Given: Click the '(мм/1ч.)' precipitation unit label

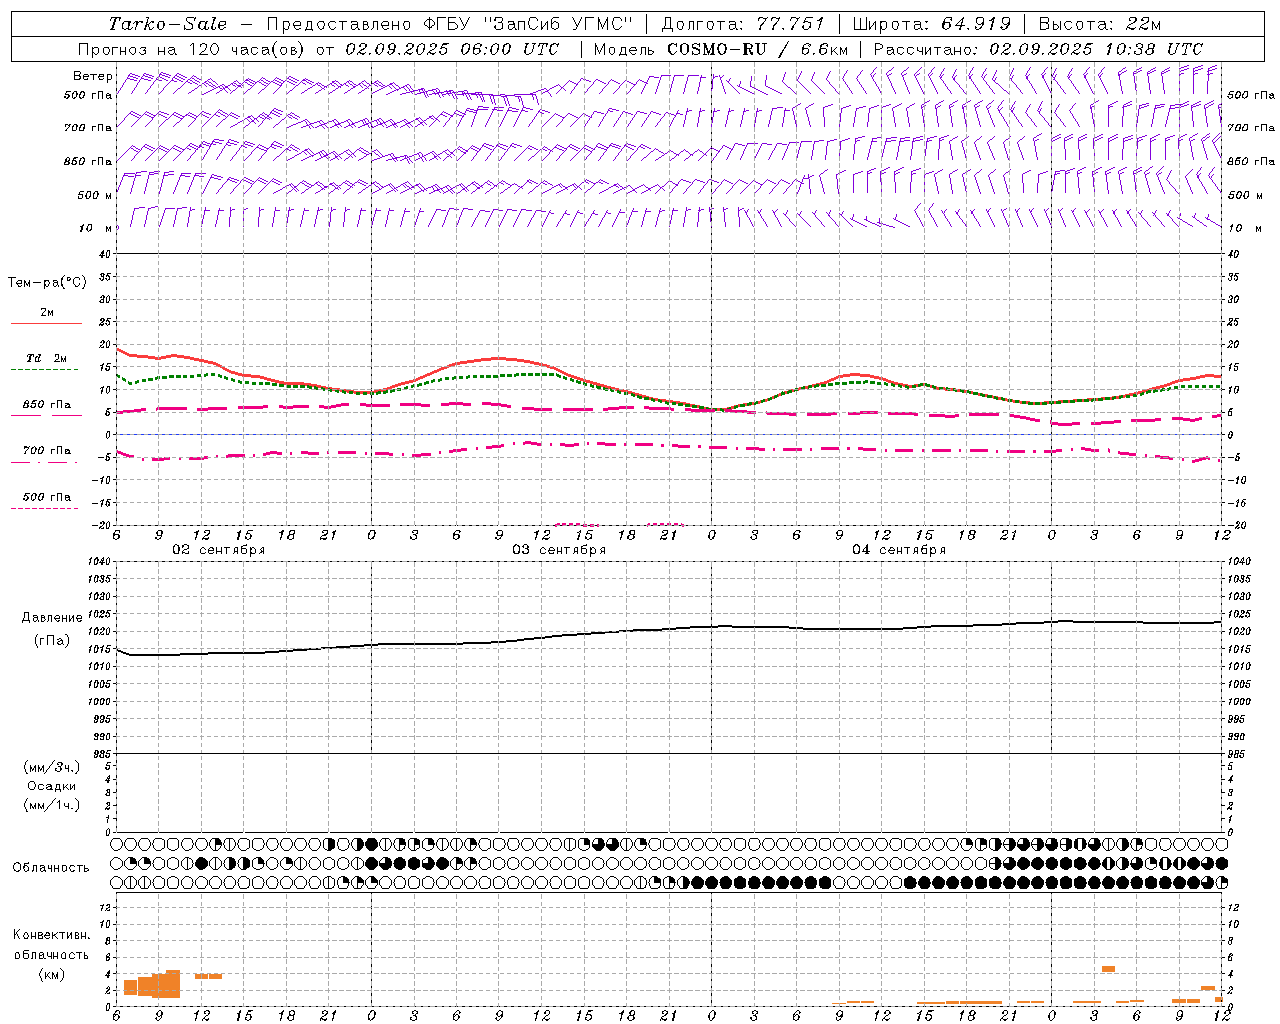Looking at the screenshot, I should pos(52,805).
